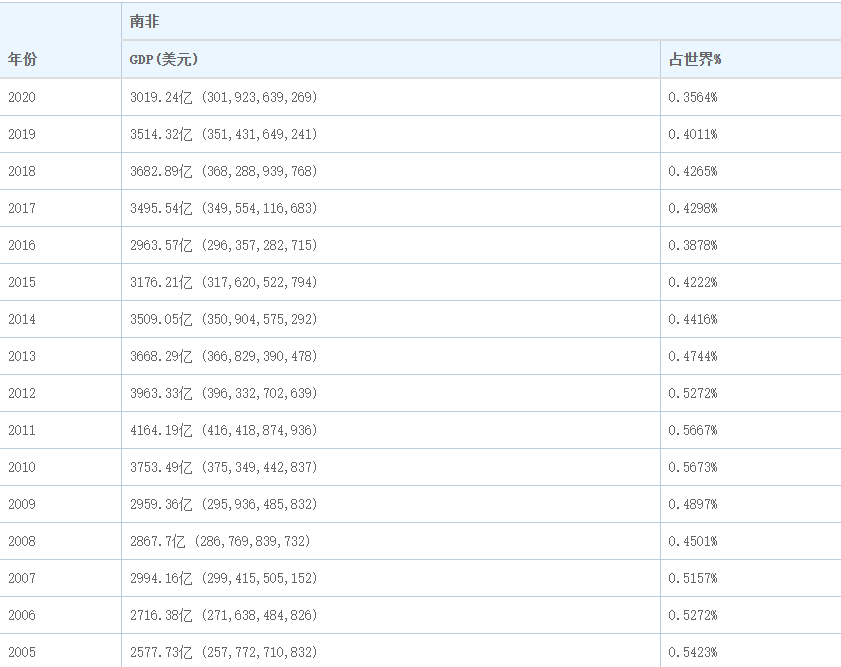
Task: Click the 2012 world share 0.5272%
Action: click(x=692, y=393)
